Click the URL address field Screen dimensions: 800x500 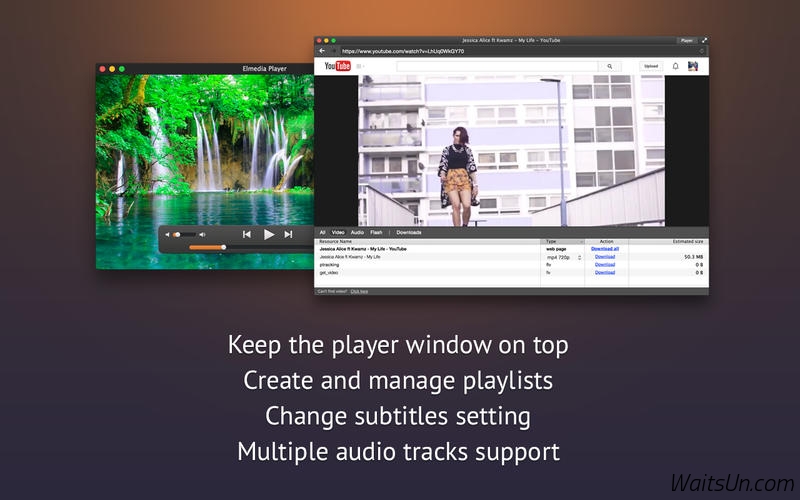[518, 51]
